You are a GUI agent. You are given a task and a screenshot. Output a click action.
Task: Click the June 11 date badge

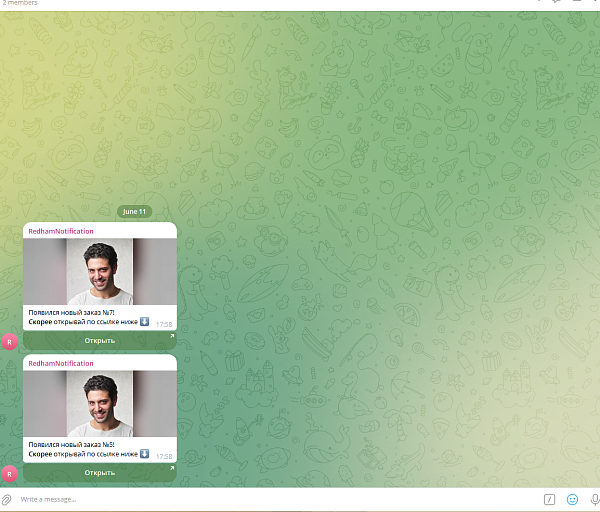[x=134, y=212]
